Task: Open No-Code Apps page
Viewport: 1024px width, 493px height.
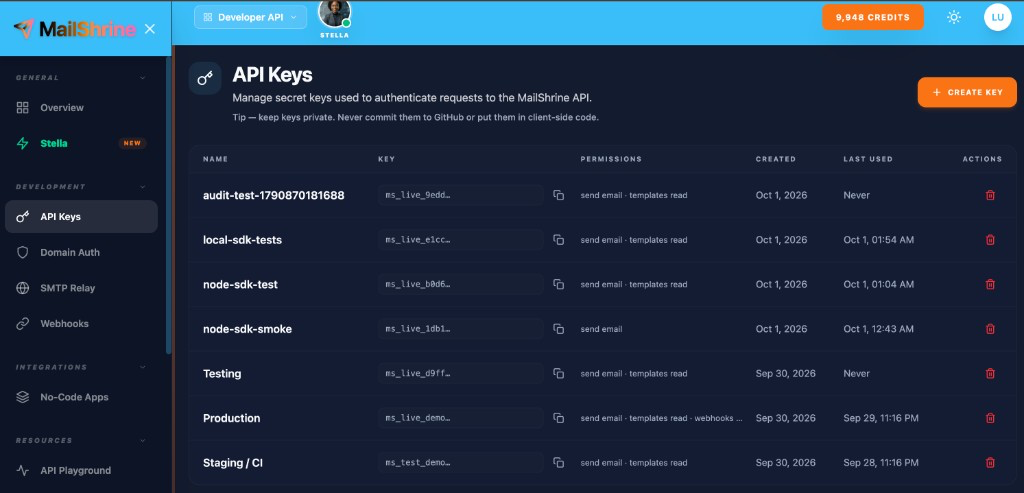Action: point(81,397)
